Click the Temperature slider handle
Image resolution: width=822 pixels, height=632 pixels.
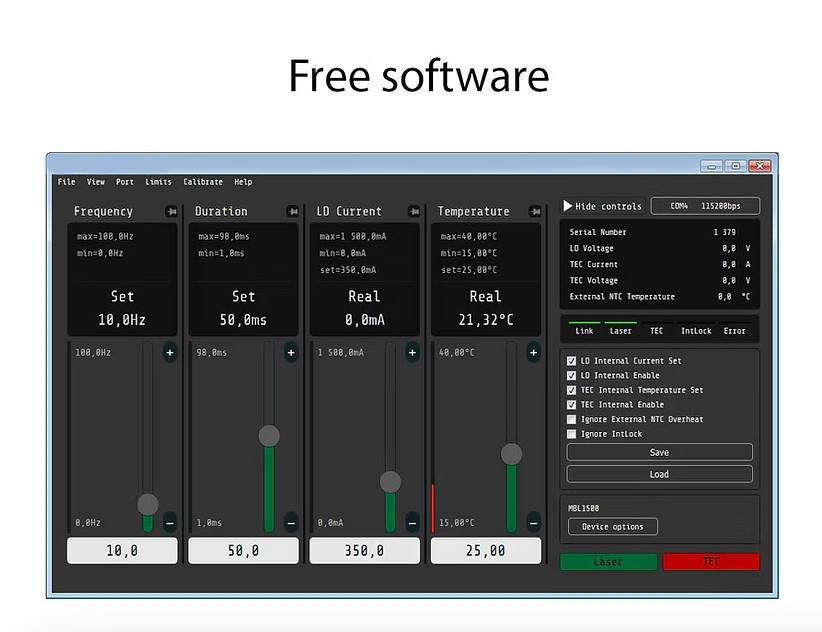pyautogui.click(x=511, y=454)
